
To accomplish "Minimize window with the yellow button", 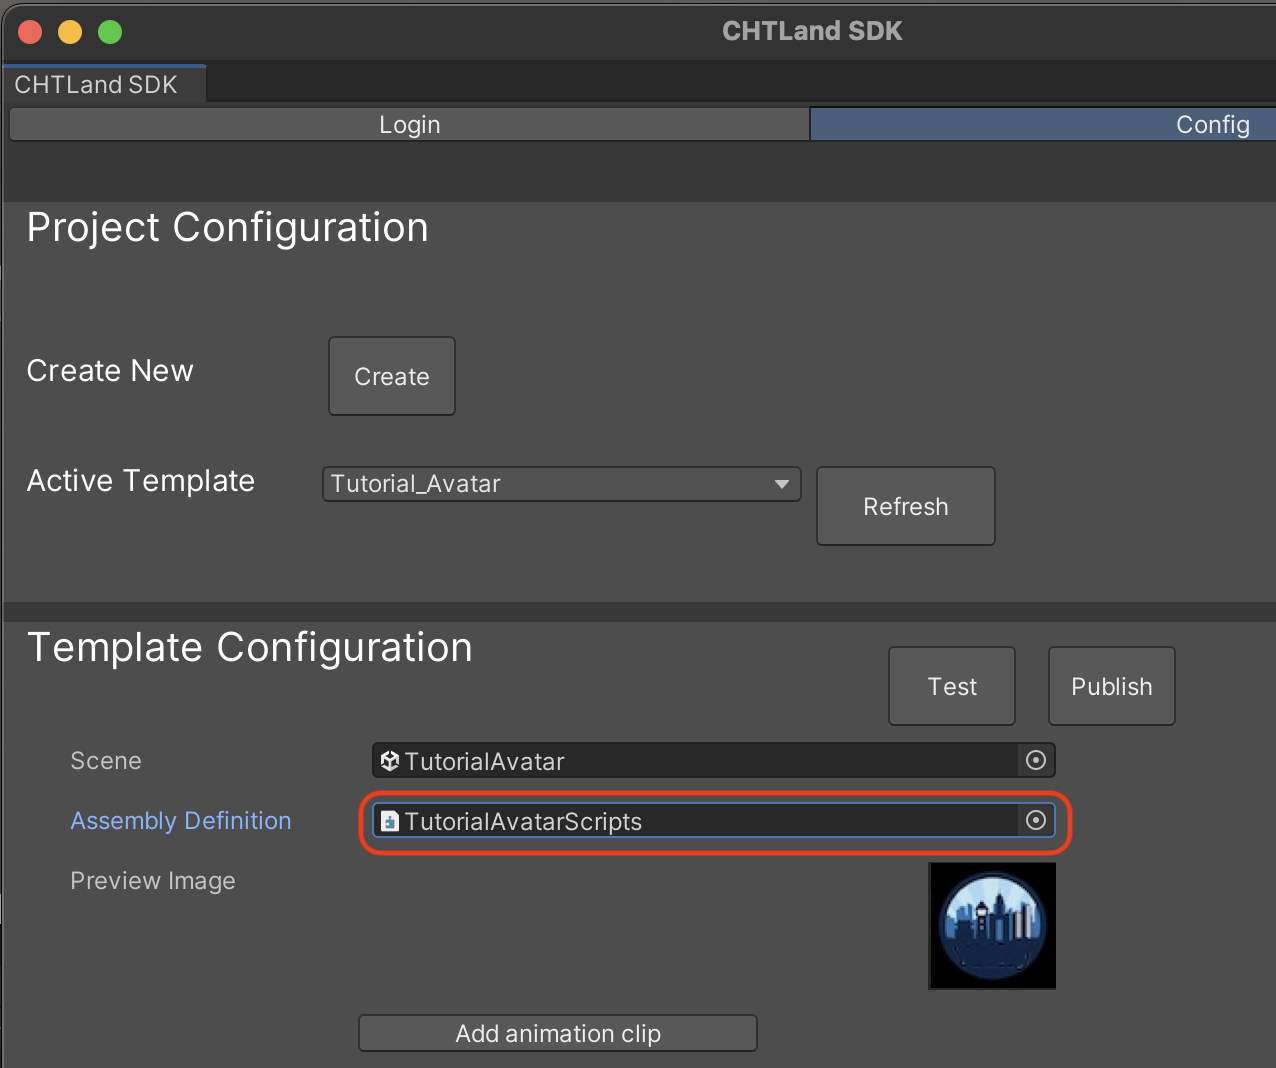I will pyautogui.click(x=70, y=32).
